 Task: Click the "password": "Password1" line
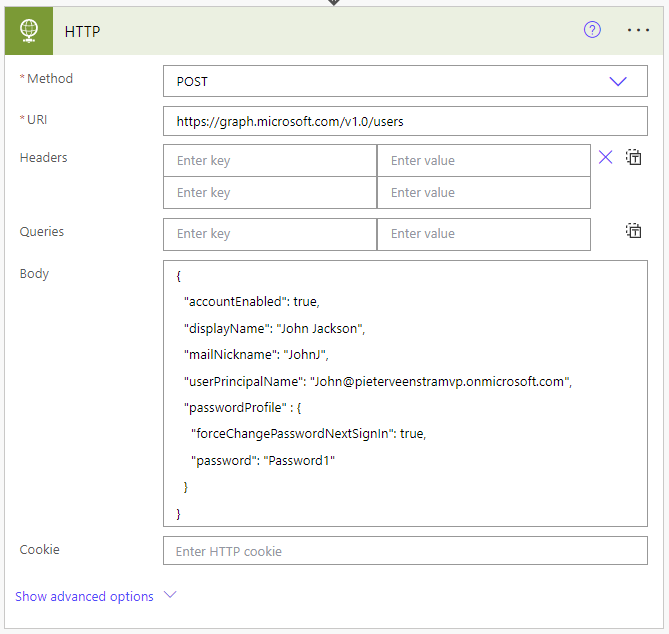(x=263, y=461)
